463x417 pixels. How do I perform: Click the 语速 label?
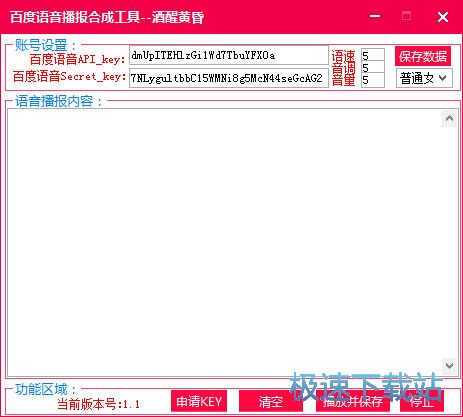pyautogui.click(x=343, y=56)
